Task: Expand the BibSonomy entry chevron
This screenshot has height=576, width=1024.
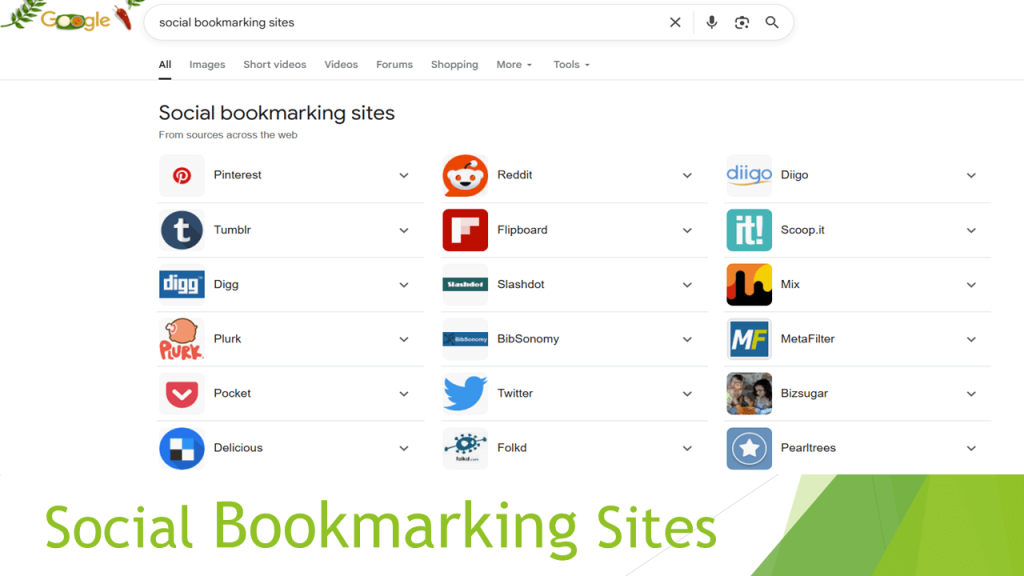Action: coord(687,340)
